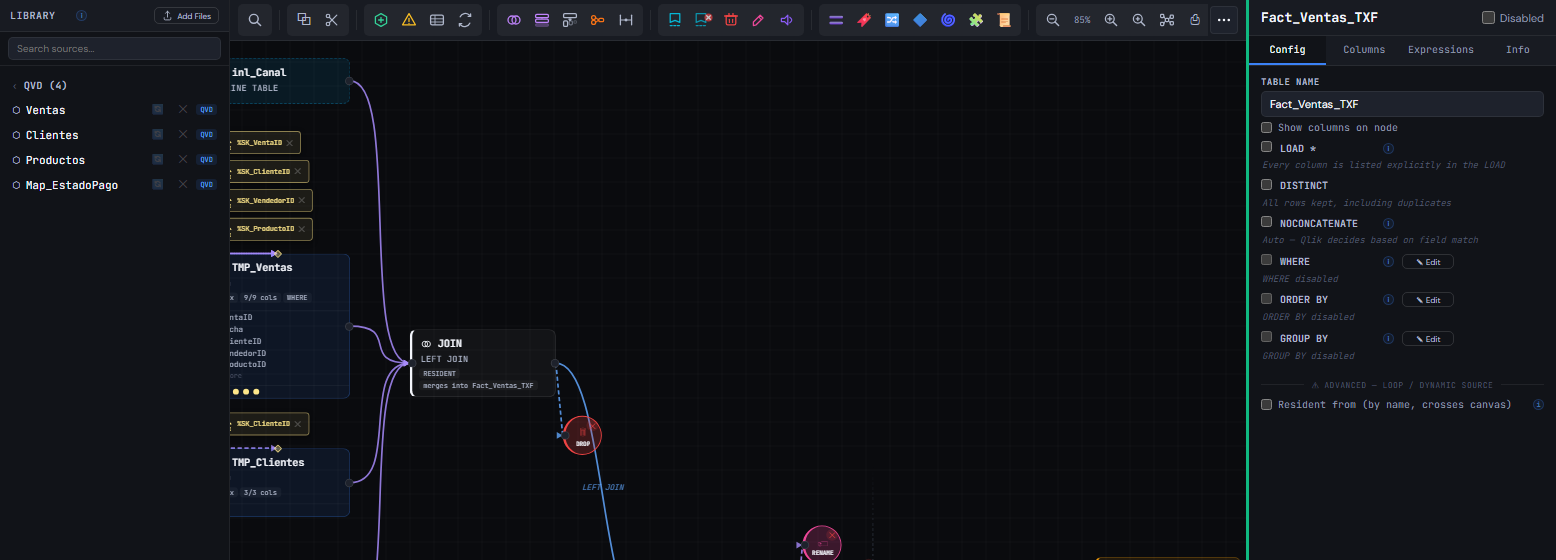Collapse the QVD (4) group
The height and width of the screenshot is (560, 1556).
(x=40, y=85)
